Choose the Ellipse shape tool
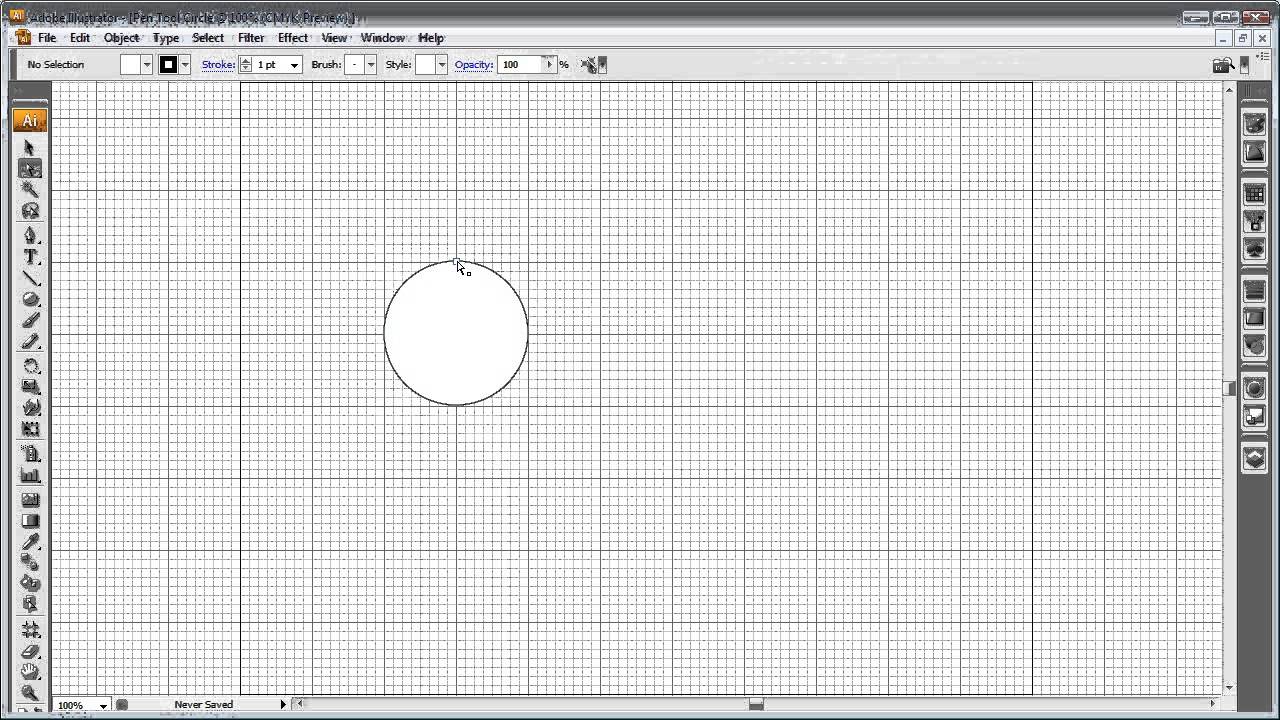The image size is (1280, 720). click(30, 299)
